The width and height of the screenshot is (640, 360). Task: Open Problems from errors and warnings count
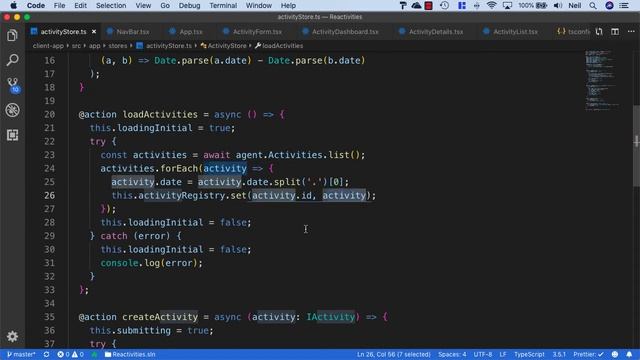(71, 354)
